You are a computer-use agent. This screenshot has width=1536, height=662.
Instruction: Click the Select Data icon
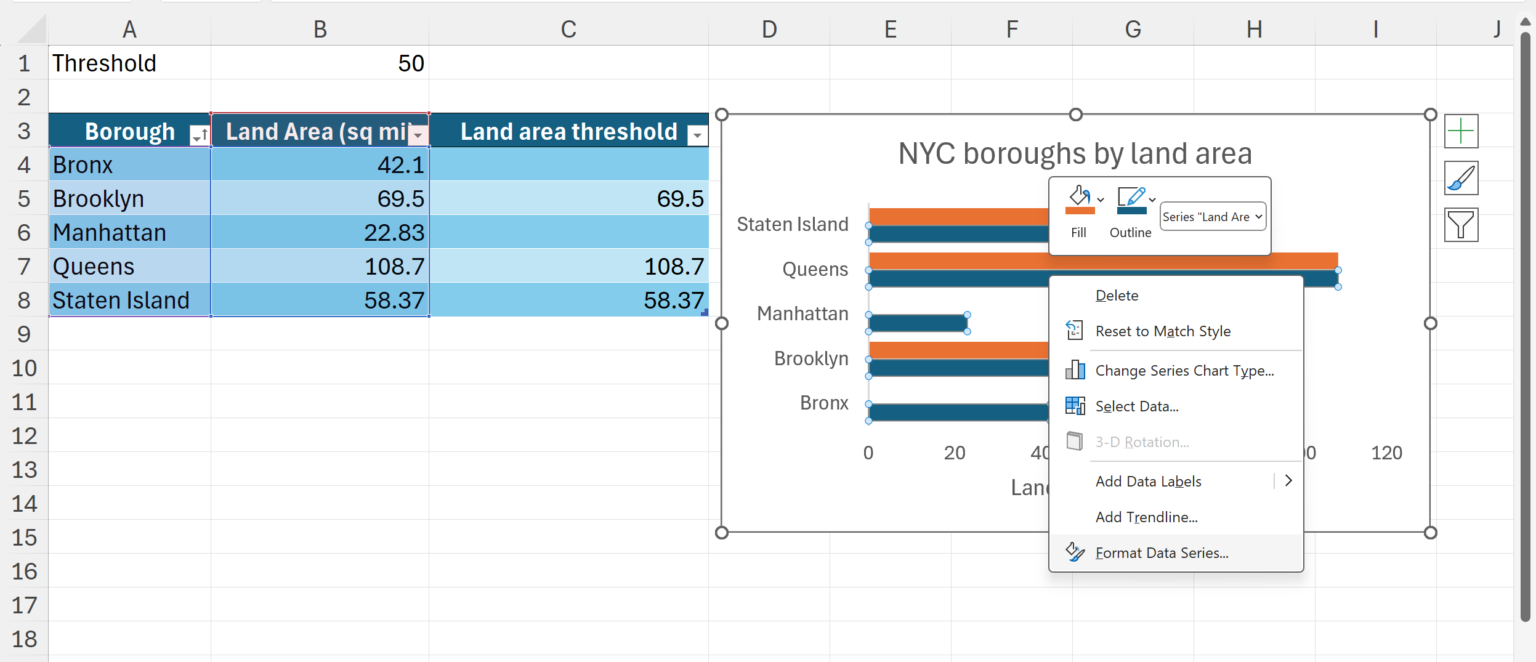[x=1075, y=406]
